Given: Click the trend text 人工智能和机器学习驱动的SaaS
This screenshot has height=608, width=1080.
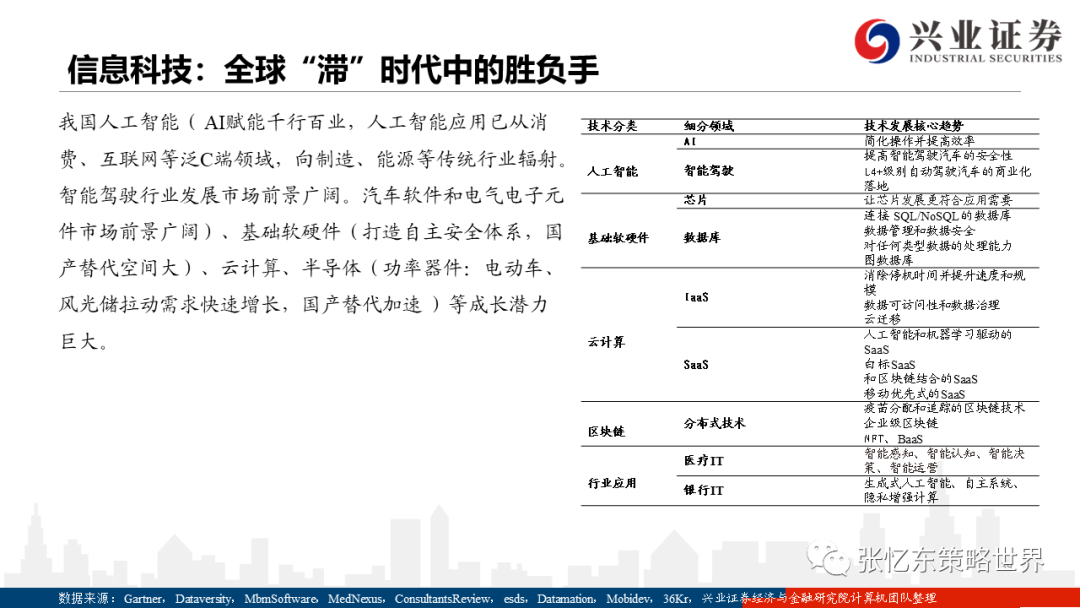Looking at the screenshot, I should [x=937, y=342].
